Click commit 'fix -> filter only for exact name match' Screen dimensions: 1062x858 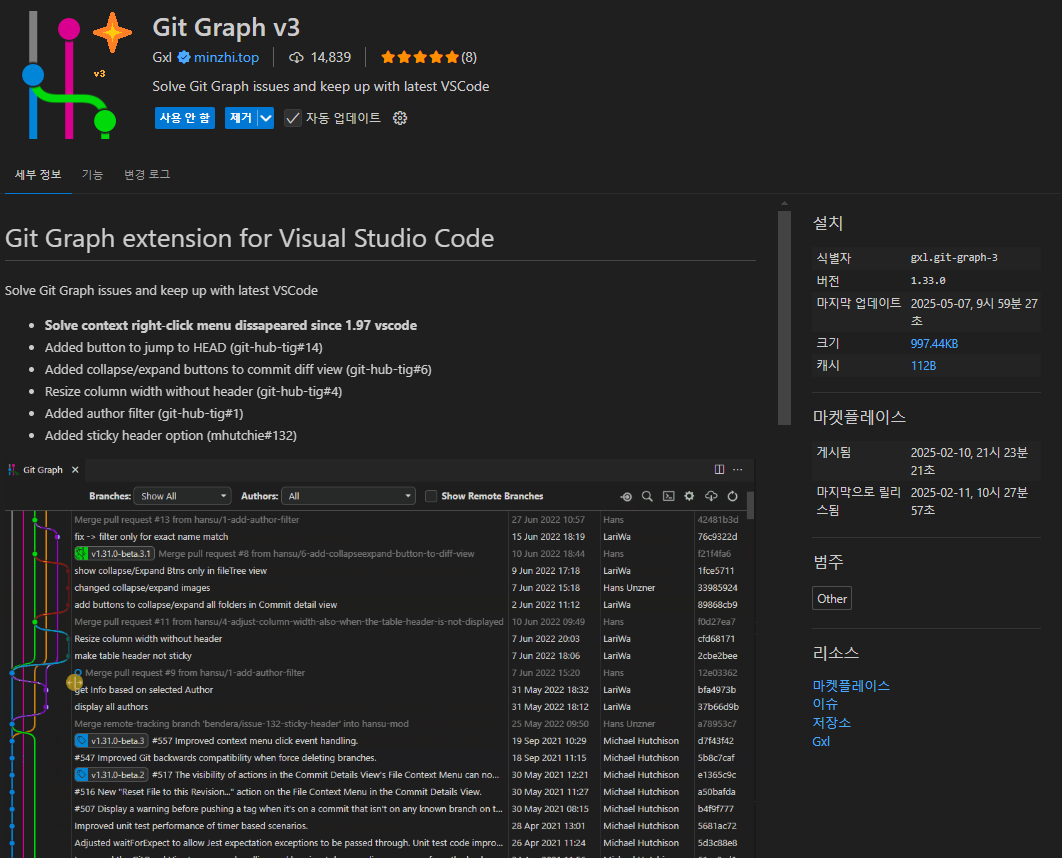[151, 537]
